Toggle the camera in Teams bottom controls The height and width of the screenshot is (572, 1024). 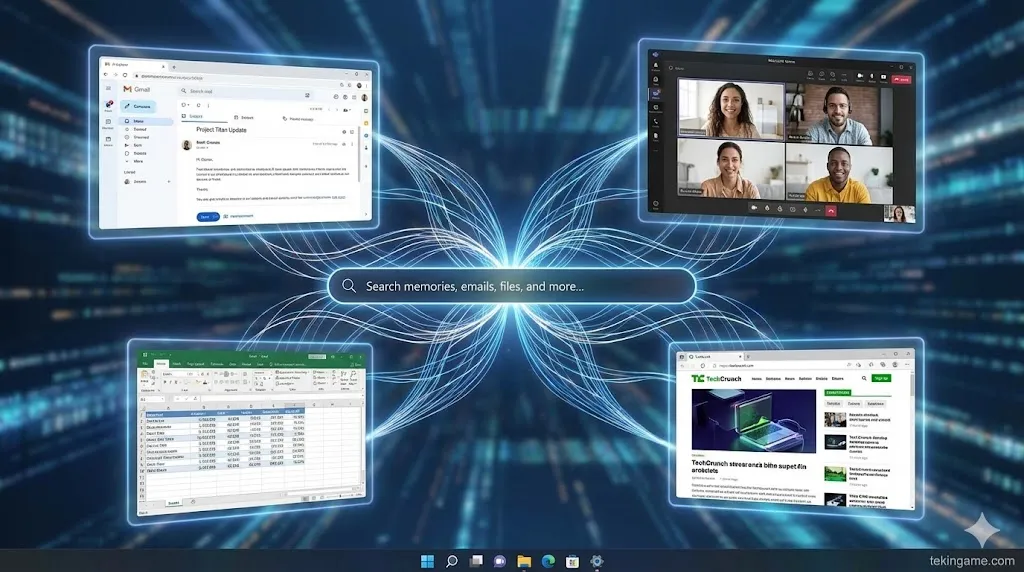[x=753, y=208]
